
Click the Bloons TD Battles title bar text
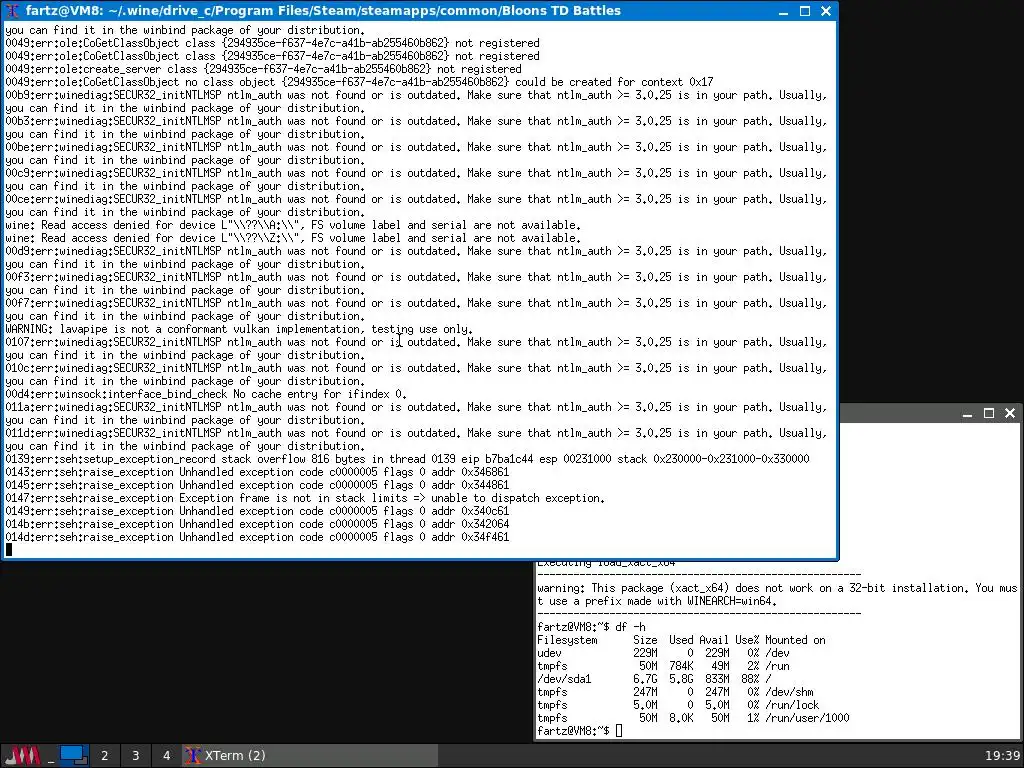323,11
